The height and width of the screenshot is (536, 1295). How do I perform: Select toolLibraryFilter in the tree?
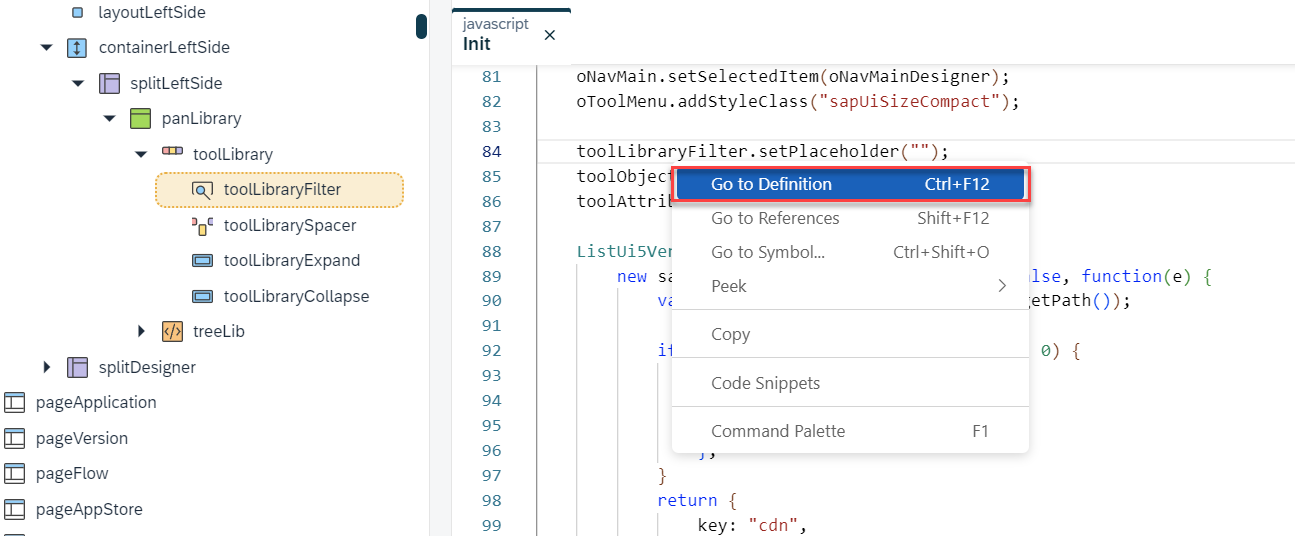(282, 189)
